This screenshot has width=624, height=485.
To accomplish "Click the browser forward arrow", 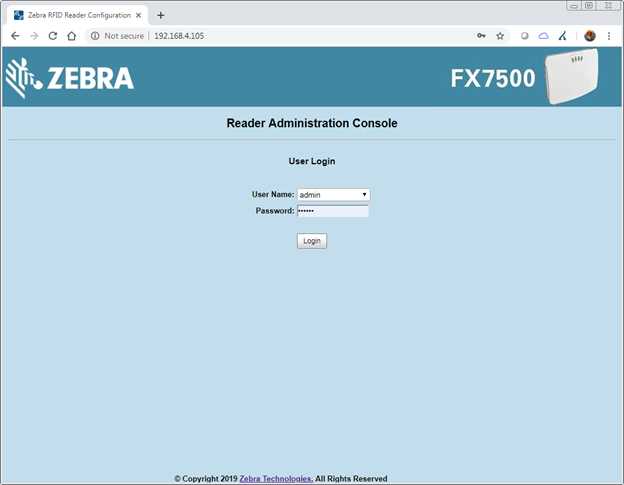I will [34, 36].
